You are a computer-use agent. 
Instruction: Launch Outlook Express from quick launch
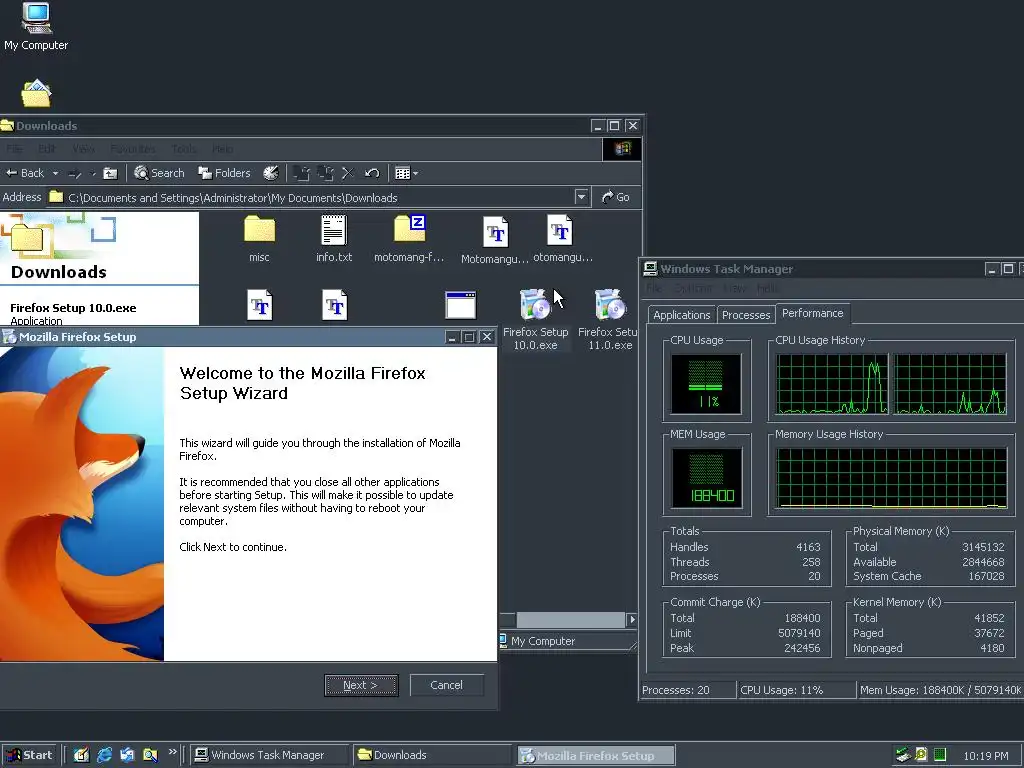127,755
